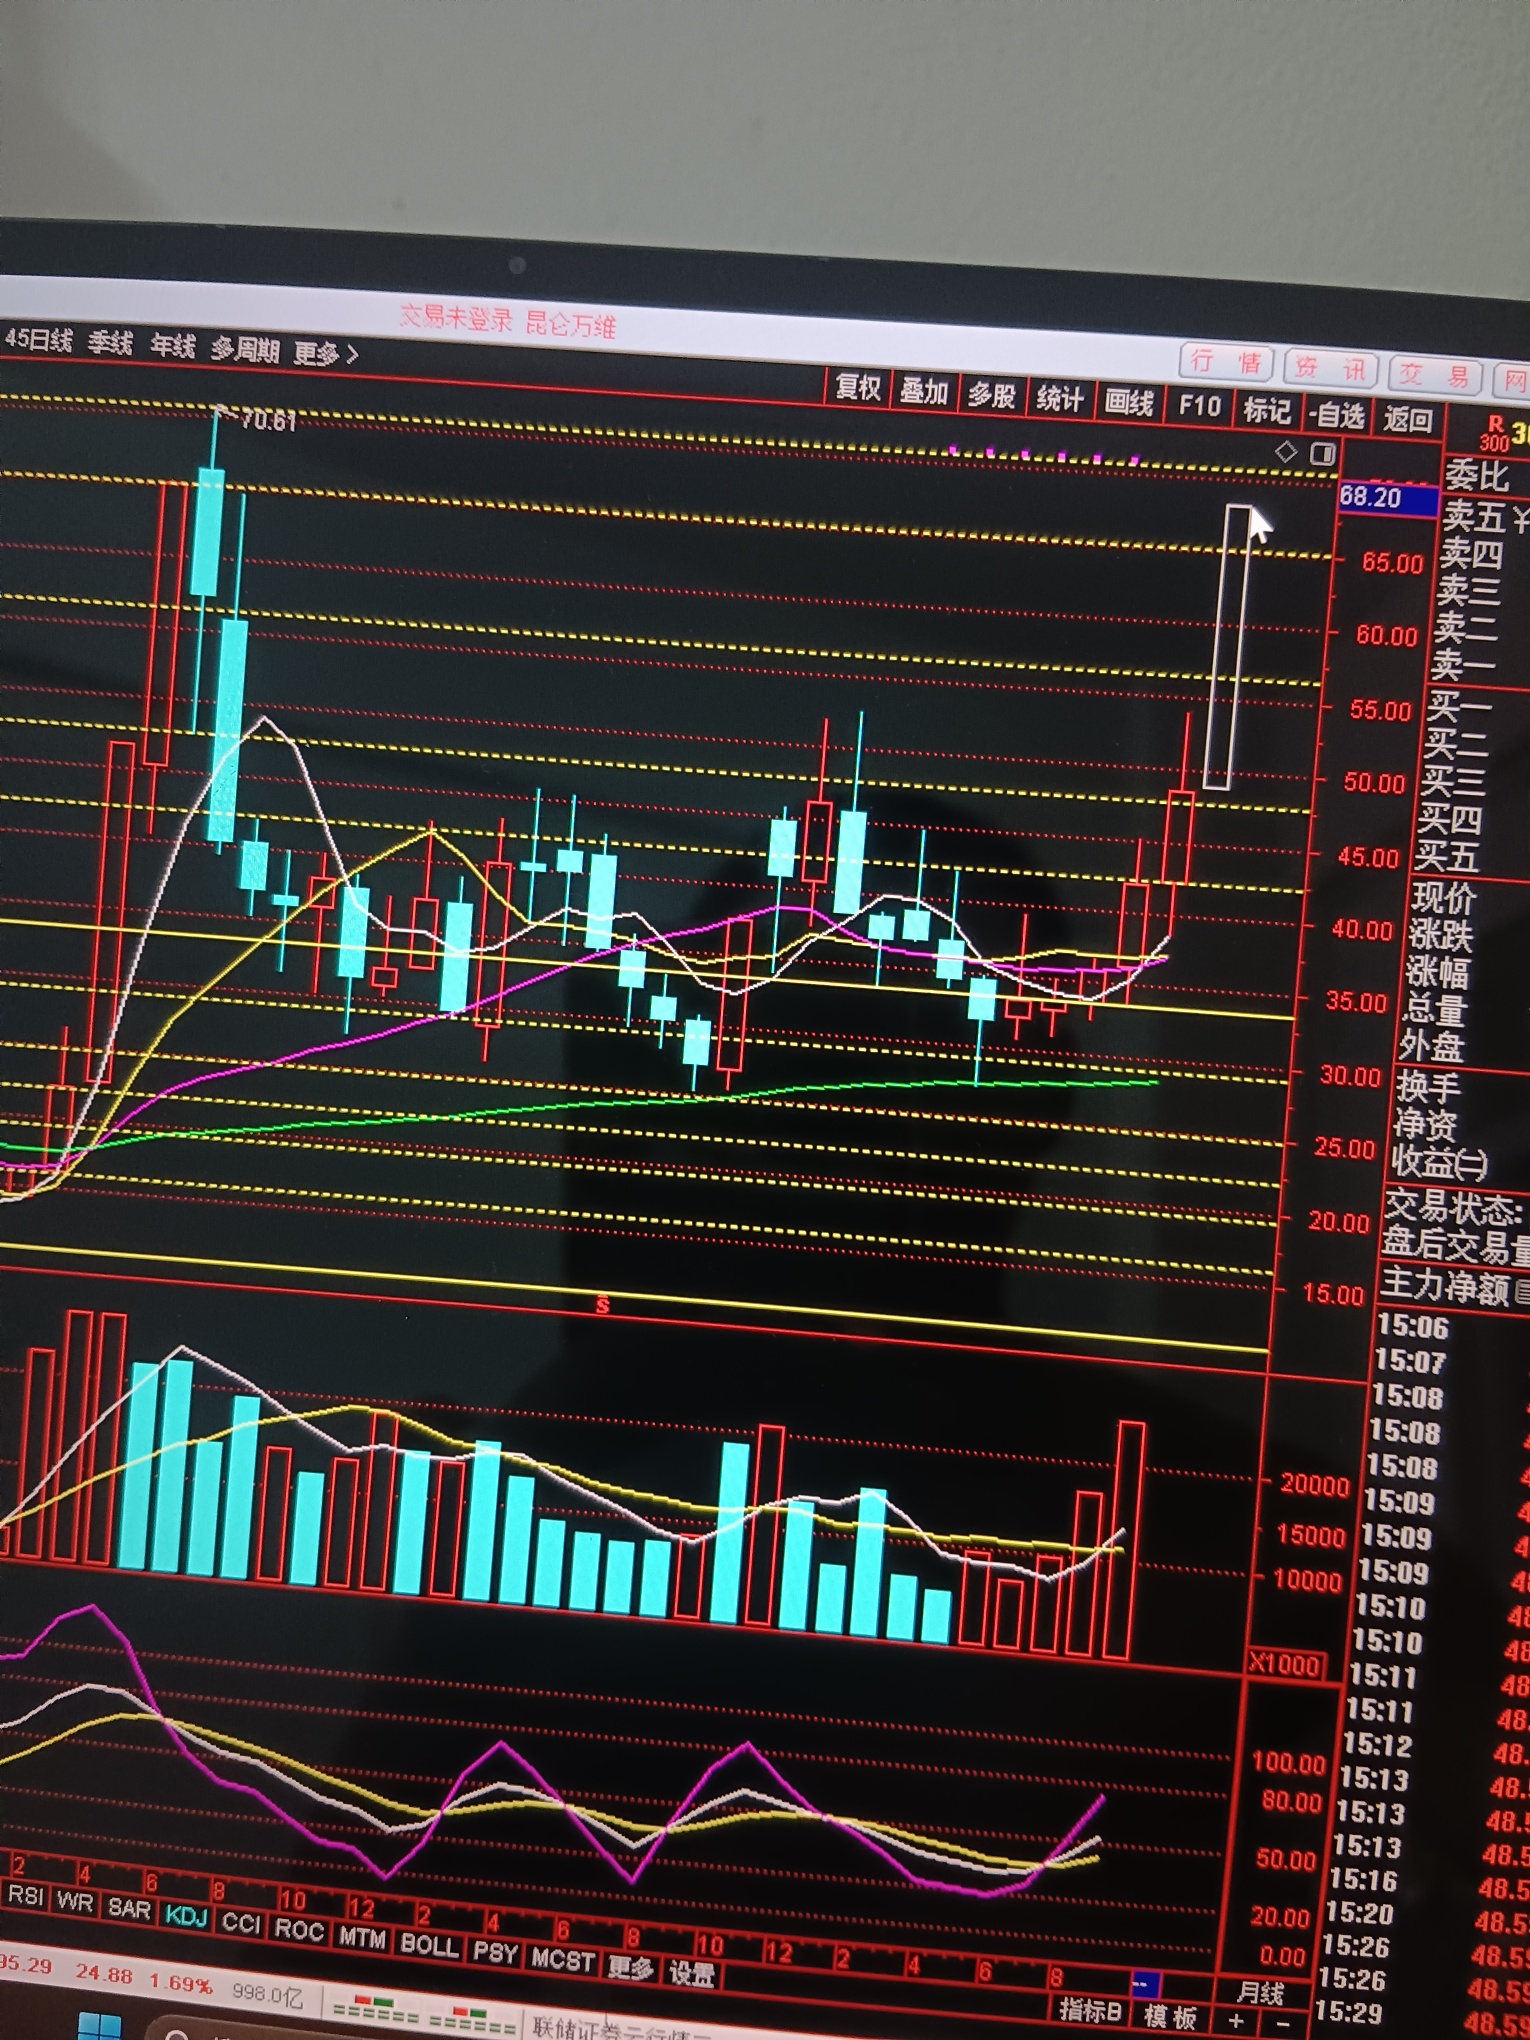Screen dimensions: 1530x2040
Task: Click the 998.0亿 status bar value
Action: coord(267,1993)
